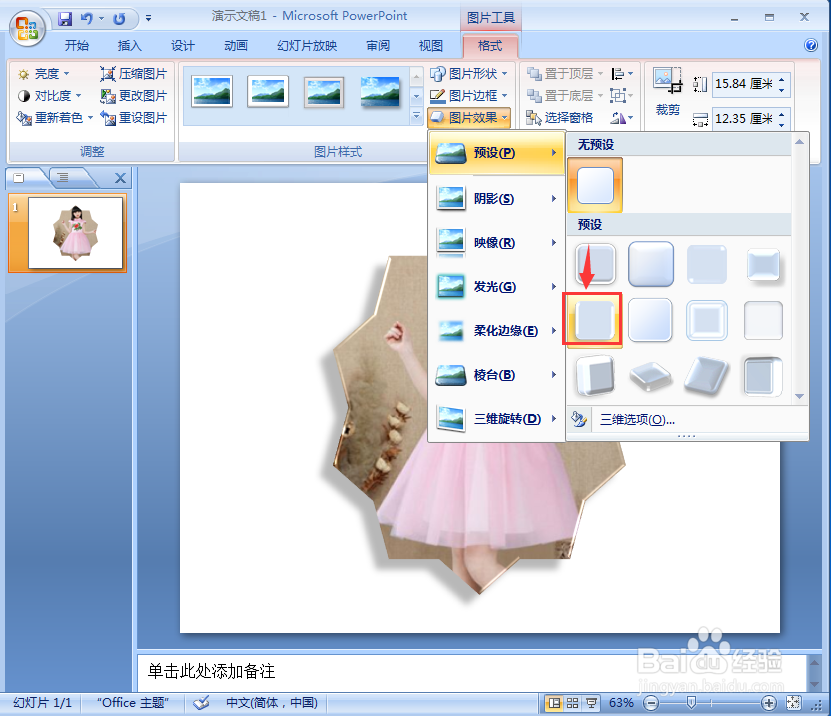Open the Contrast (对比度) dropdown
The height and width of the screenshot is (716, 831).
[x=49, y=96]
